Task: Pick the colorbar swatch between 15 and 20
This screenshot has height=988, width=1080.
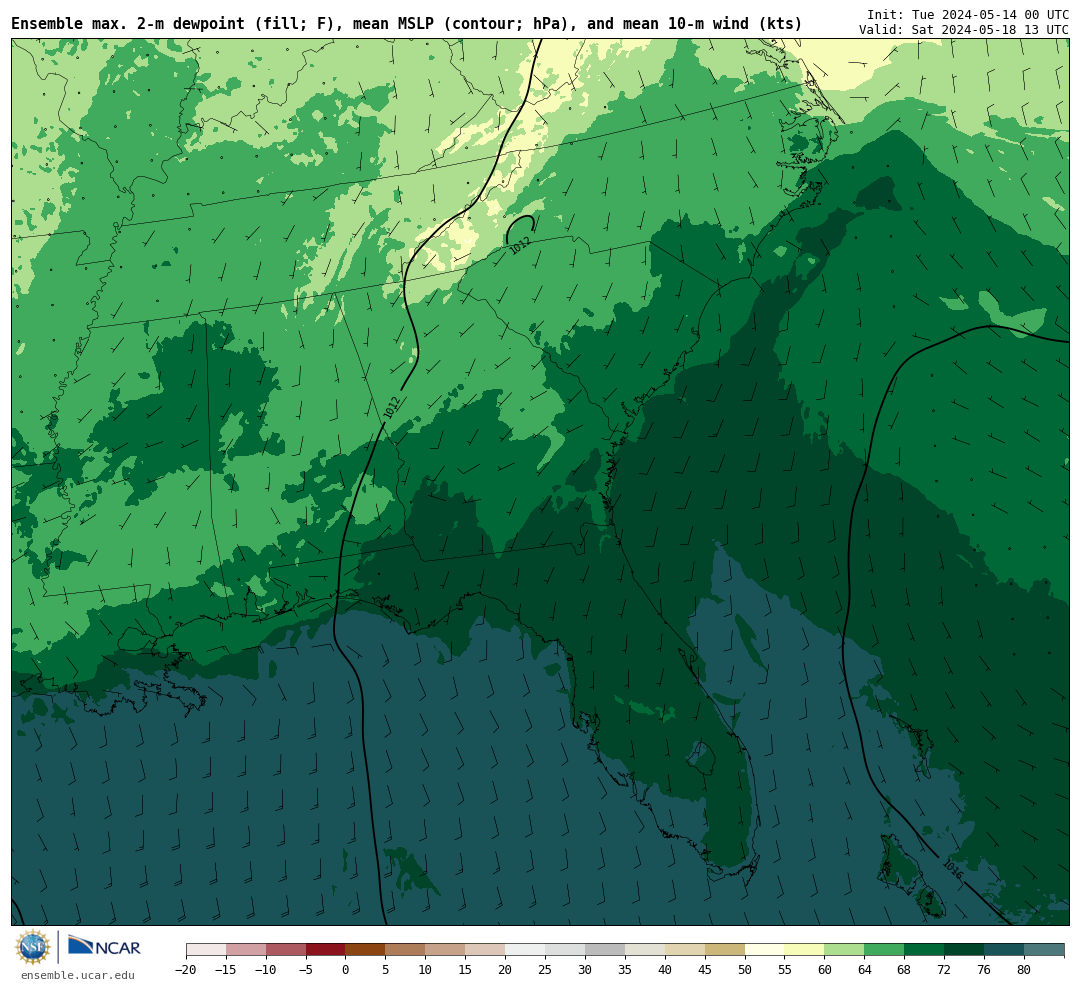Action: coord(486,950)
